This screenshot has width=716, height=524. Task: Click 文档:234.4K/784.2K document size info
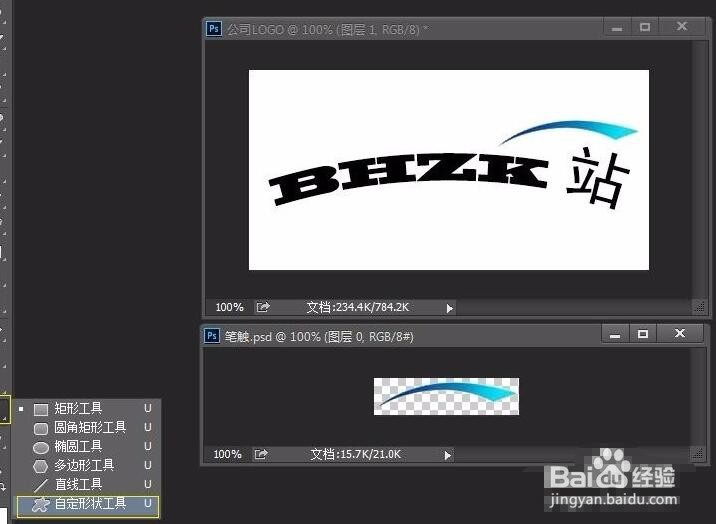[x=358, y=307]
